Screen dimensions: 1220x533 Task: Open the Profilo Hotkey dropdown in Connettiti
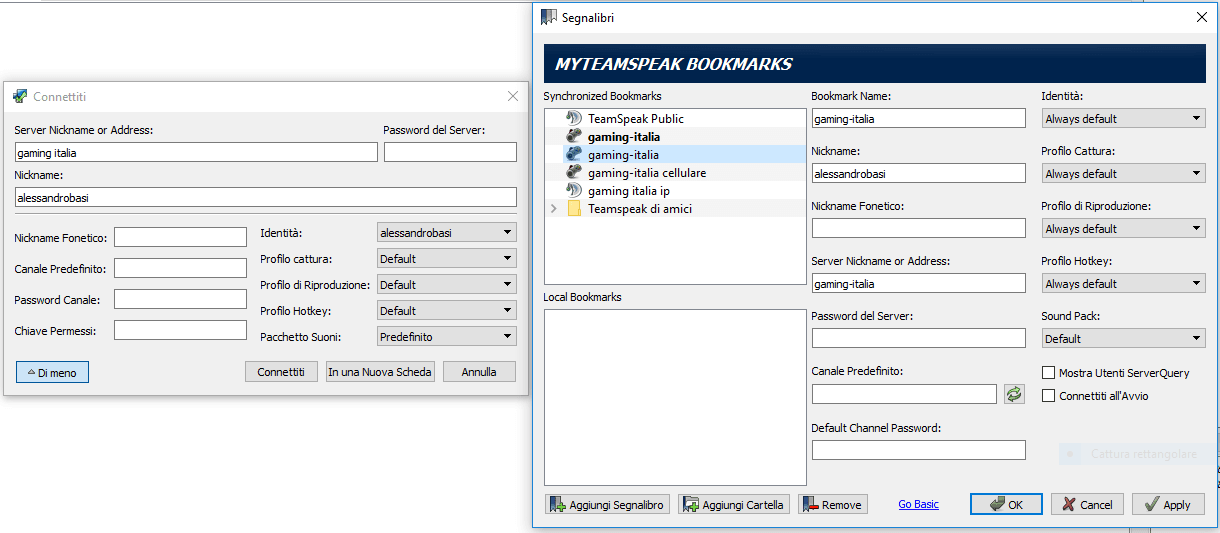447,310
